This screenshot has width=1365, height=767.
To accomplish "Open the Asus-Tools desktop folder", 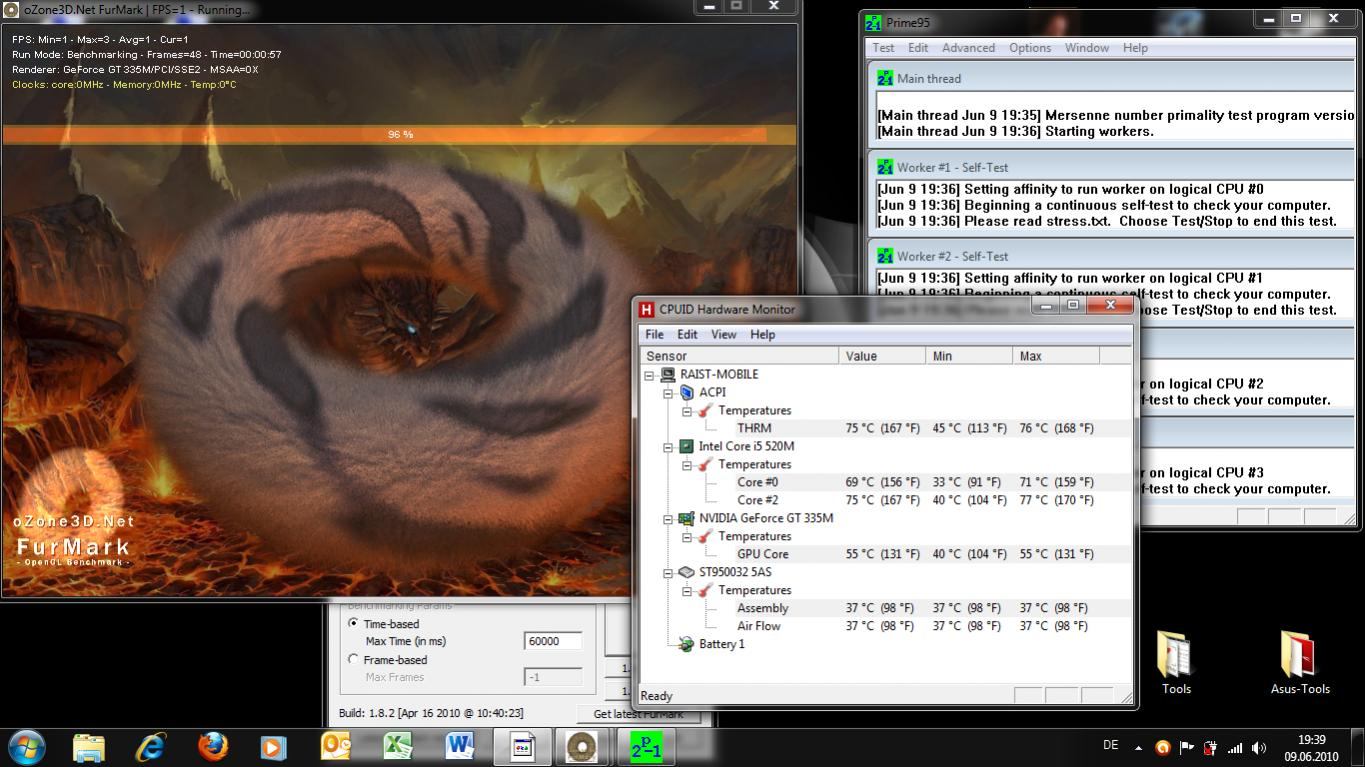I will (1300, 662).
